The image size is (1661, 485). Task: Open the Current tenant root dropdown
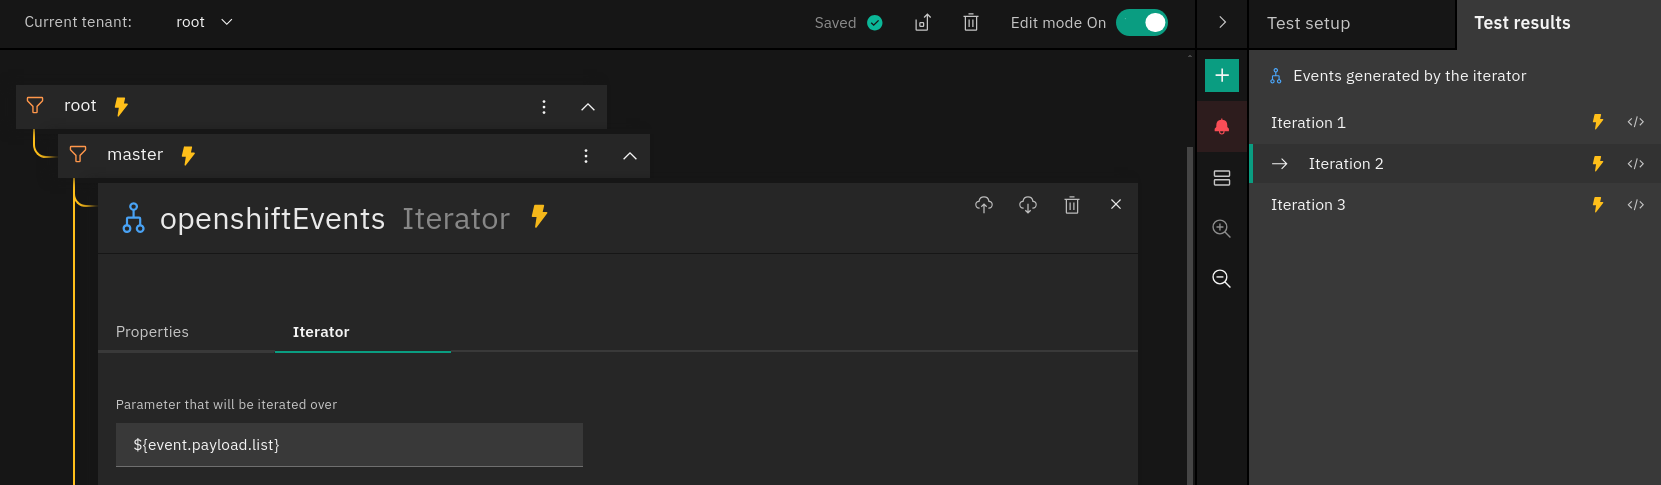pos(204,22)
